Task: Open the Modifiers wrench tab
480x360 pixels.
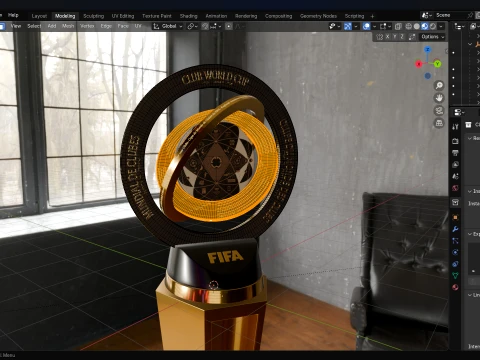Action: 455,229
